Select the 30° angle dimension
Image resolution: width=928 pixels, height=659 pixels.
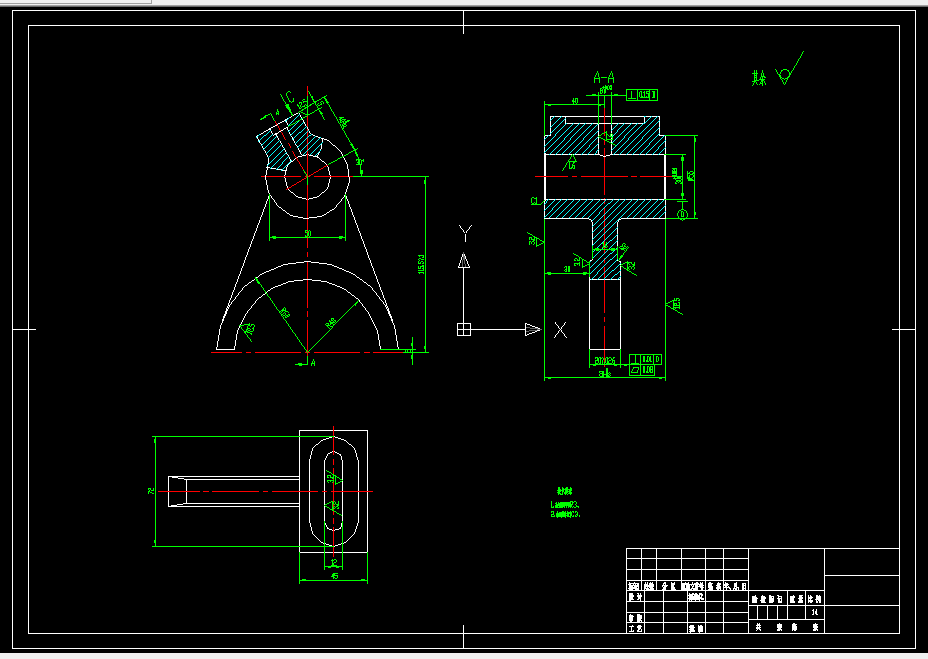tap(359, 162)
